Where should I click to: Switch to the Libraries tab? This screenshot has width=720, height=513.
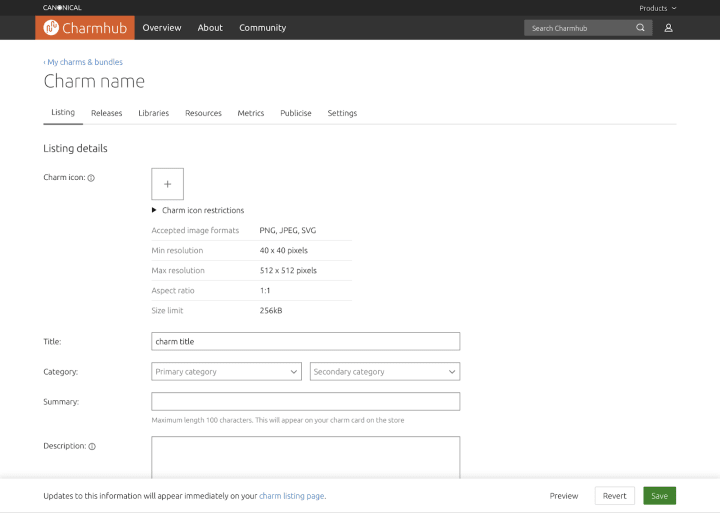[x=153, y=113]
